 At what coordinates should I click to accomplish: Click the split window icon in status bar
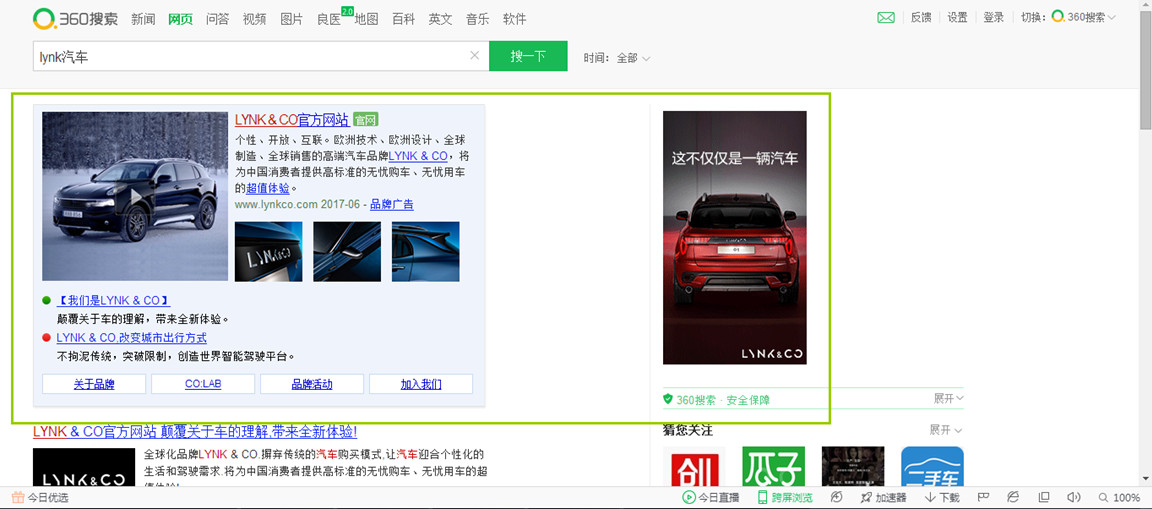(x=1044, y=497)
